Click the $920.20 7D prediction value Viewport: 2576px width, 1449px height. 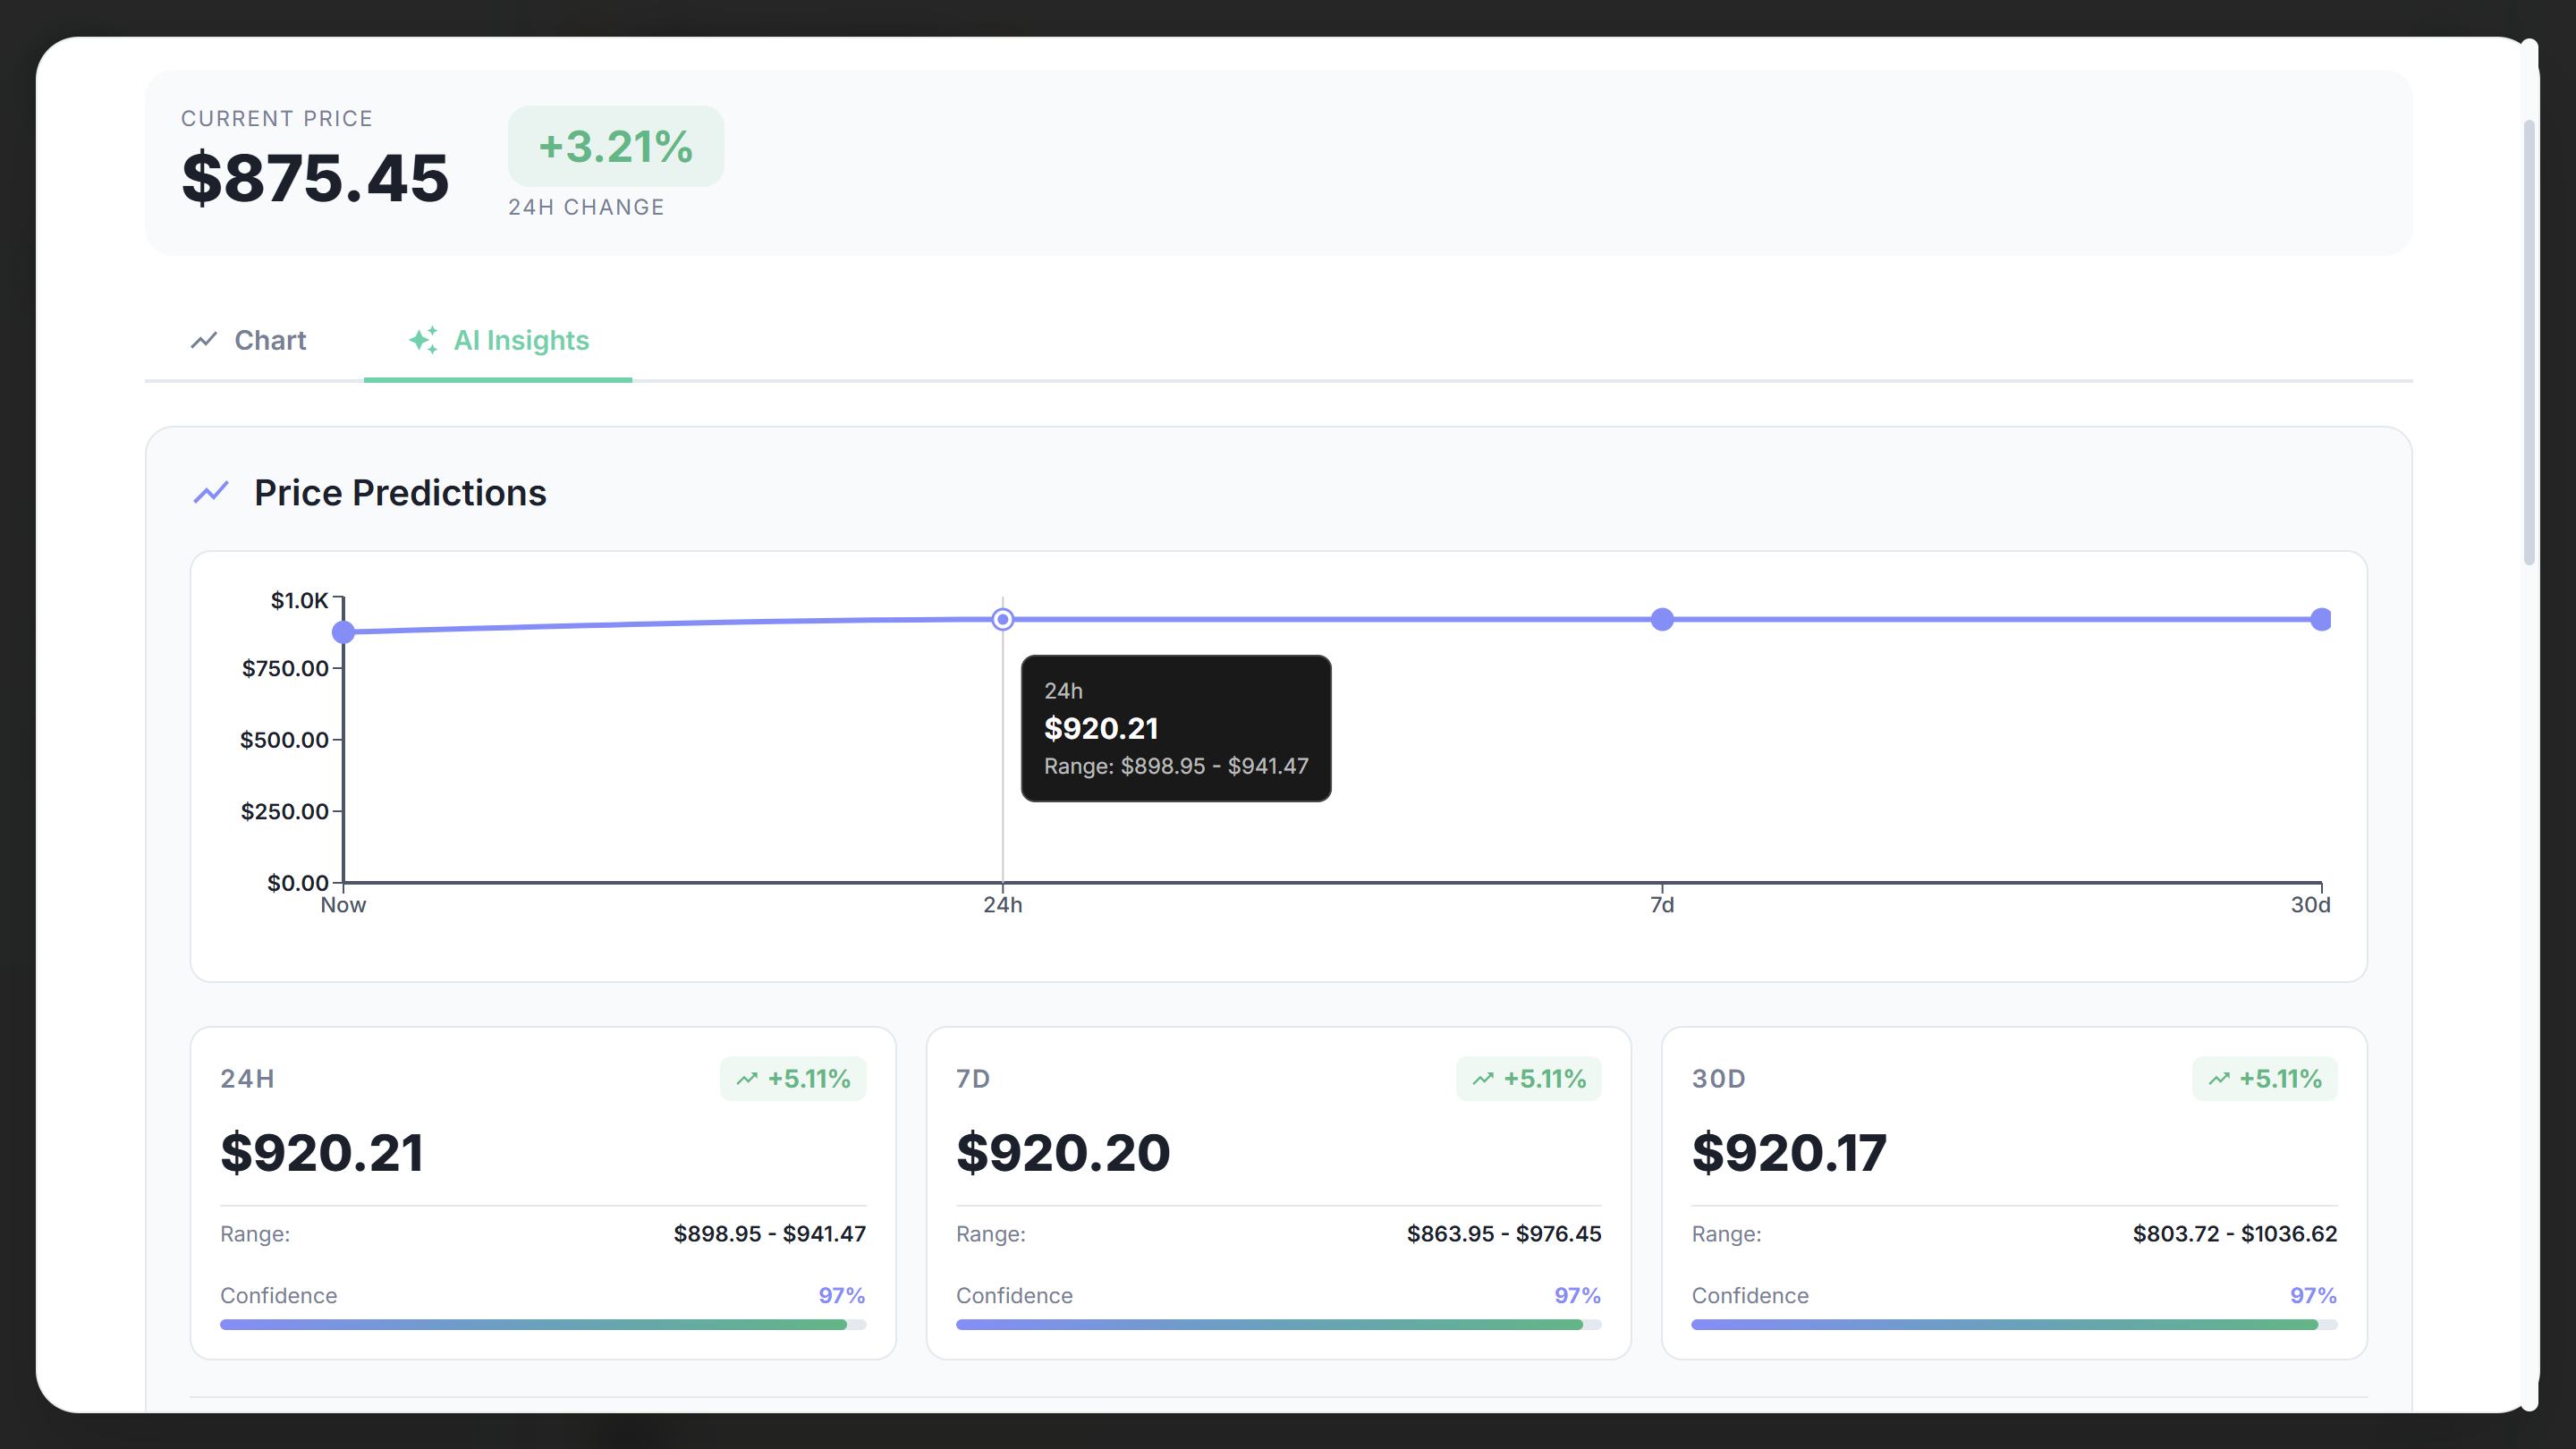point(1063,1153)
